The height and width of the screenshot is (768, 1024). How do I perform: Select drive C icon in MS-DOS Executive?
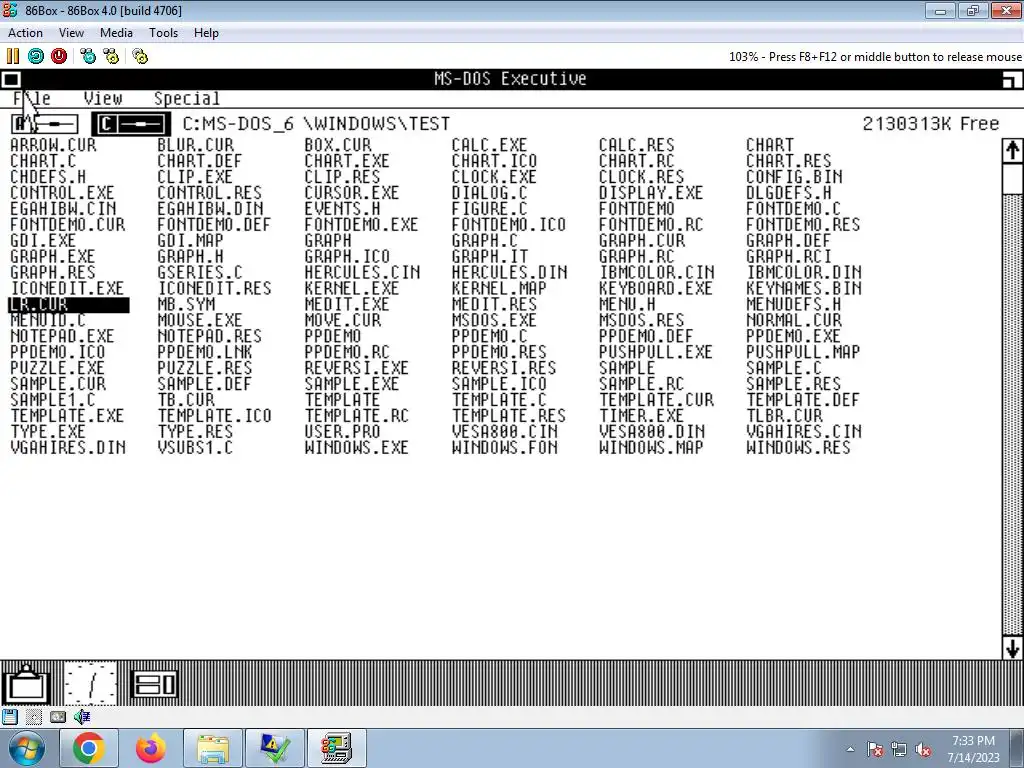(131, 123)
